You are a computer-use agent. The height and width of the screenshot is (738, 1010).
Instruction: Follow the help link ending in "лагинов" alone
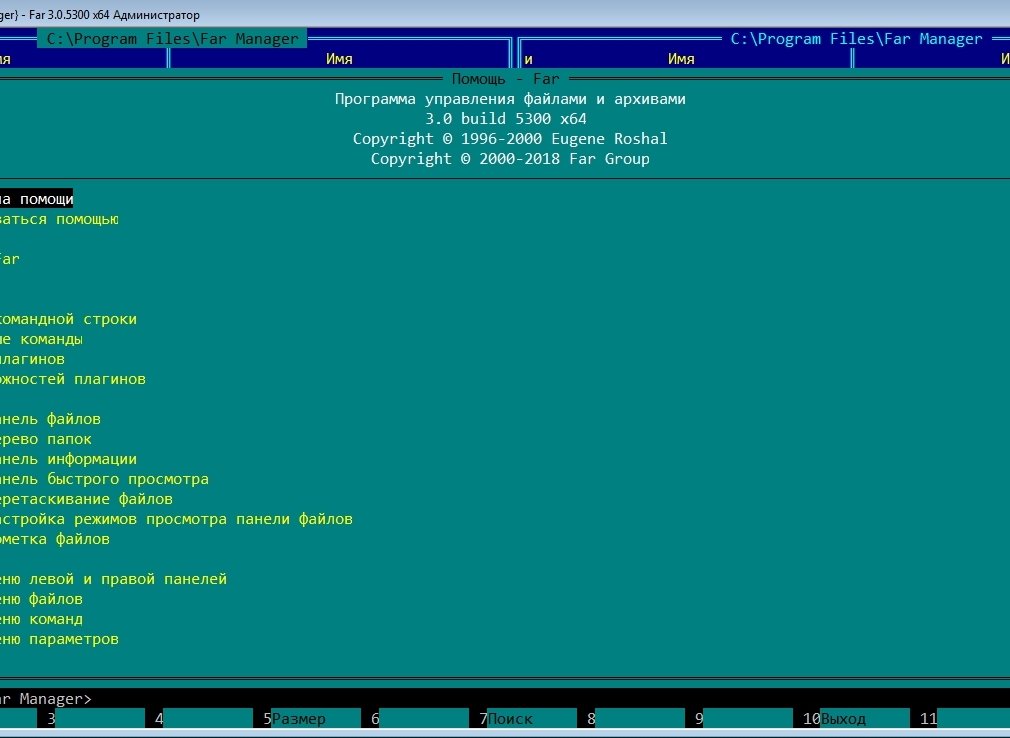(x=32, y=359)
